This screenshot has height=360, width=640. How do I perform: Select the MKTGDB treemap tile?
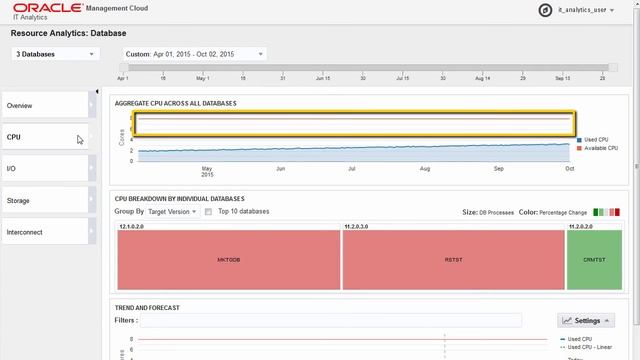[229, 260]
